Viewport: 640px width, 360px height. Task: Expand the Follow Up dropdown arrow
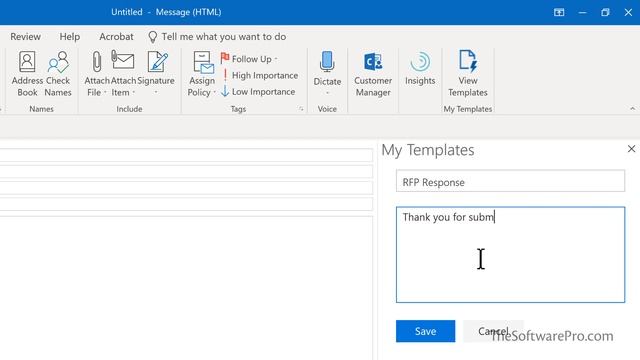(x=276, y=59)
